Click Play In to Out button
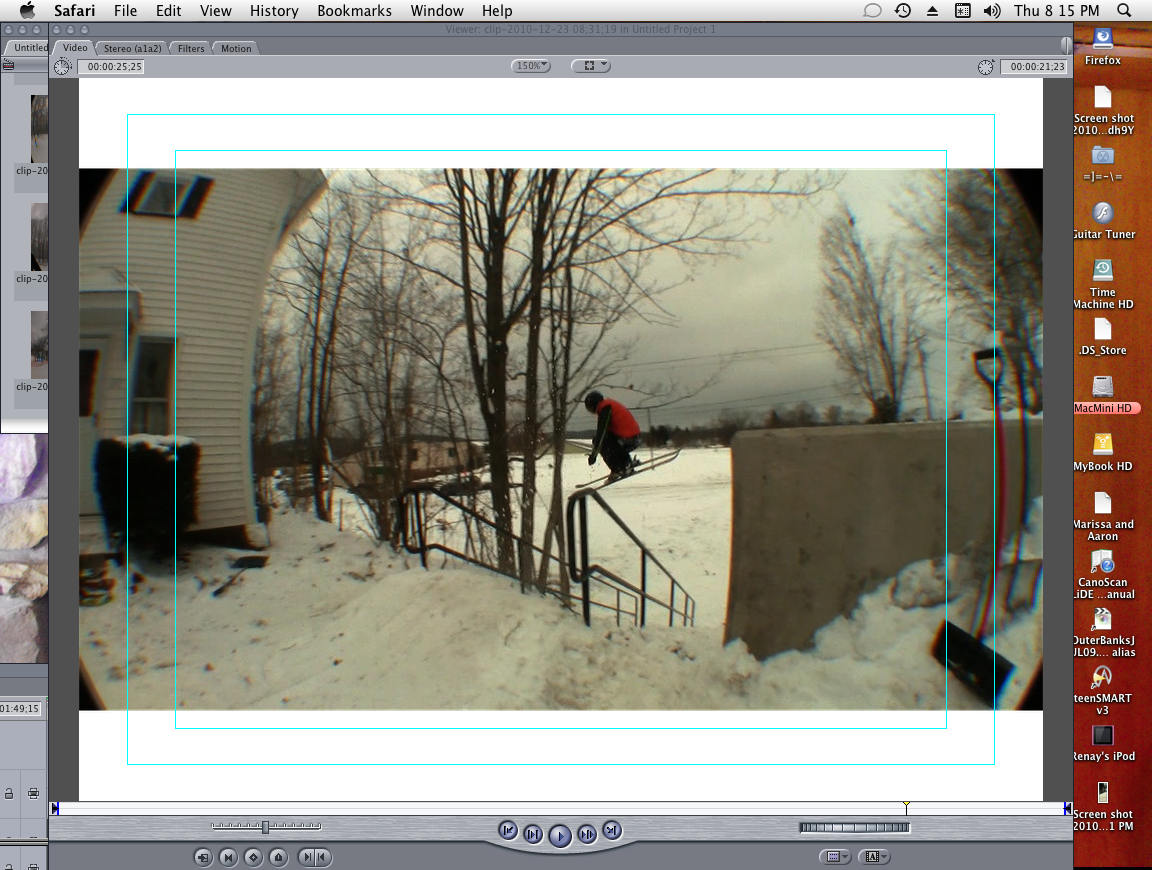This screenshot has height=870, width=1152. (533, 834)
